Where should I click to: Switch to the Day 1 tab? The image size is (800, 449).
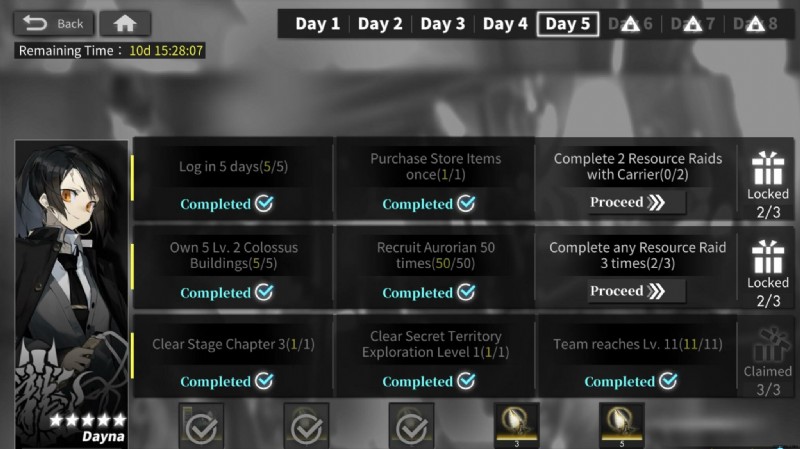click(x=318, y=24)
